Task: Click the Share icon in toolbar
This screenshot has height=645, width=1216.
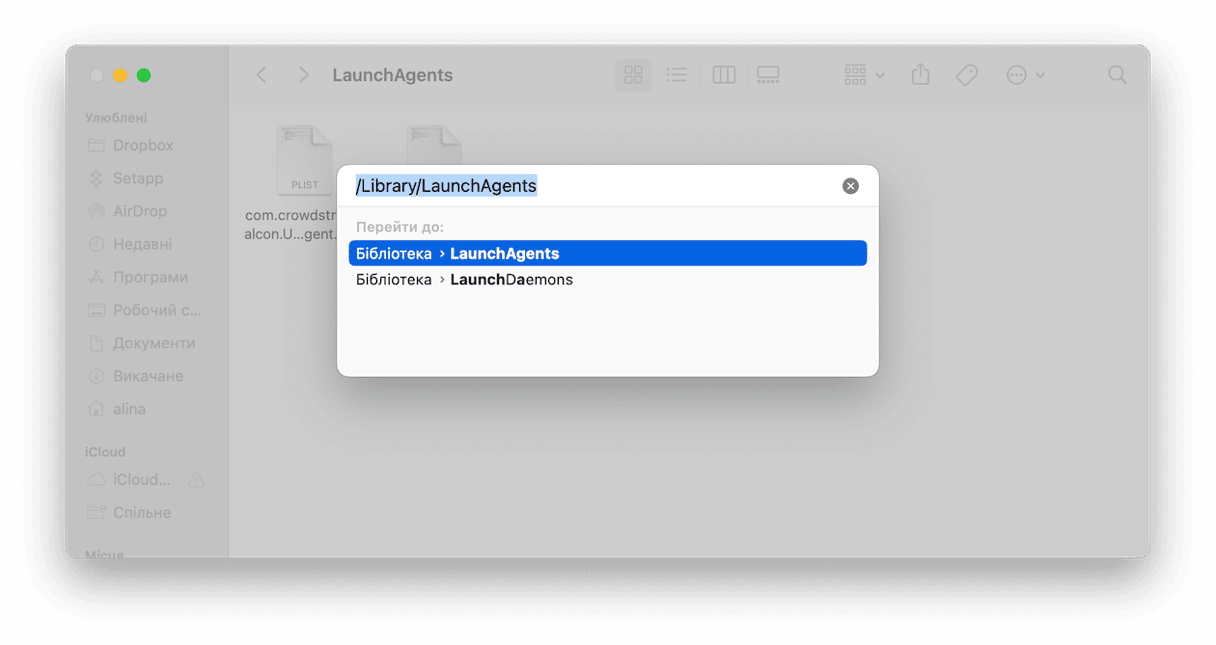Action: [x=921, y=75]
